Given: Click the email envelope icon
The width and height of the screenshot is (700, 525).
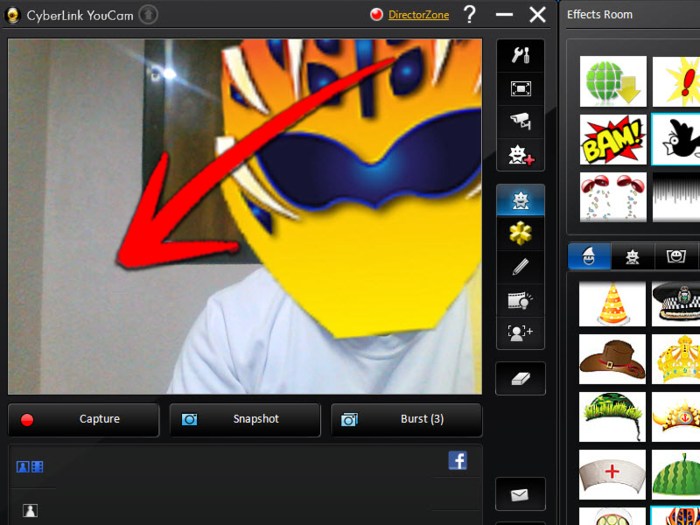Looking at the screenshot, I should pos(520,494).
